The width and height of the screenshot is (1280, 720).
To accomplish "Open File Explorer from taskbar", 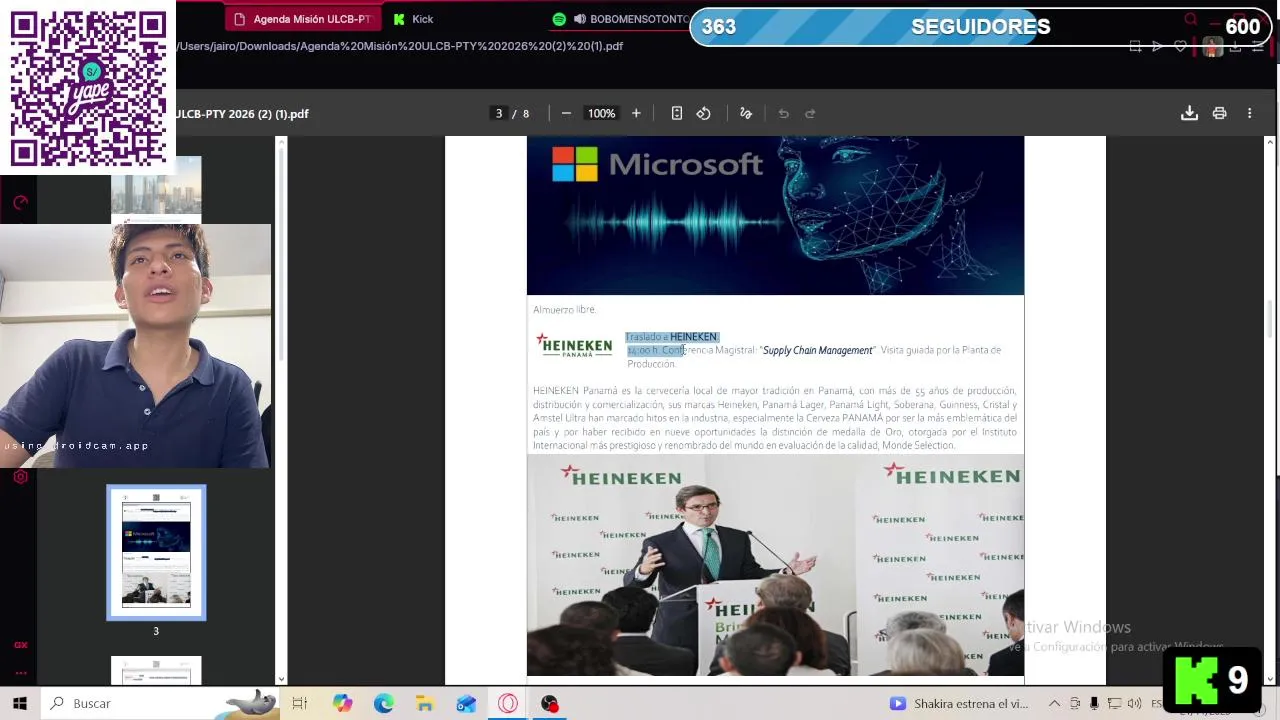I will coord(425,703).
